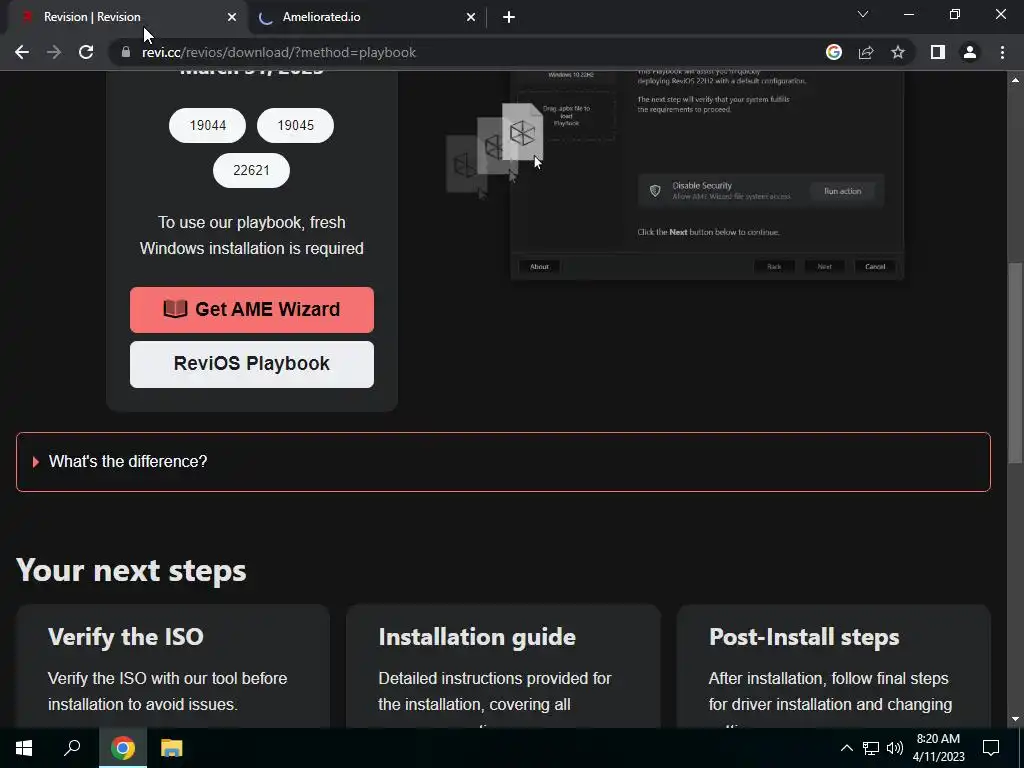Viewport: 1024px width, 768px height.
Task: View site info via padlock icon
Action: [x=125, y=52]
